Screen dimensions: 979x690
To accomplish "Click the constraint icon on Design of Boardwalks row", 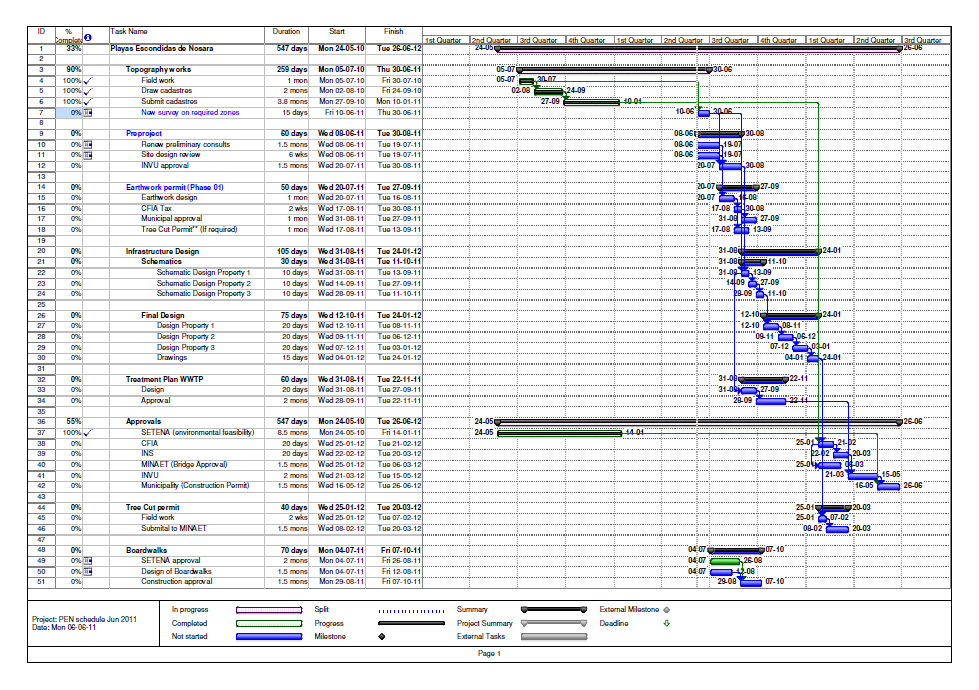I will click(88, 571).
